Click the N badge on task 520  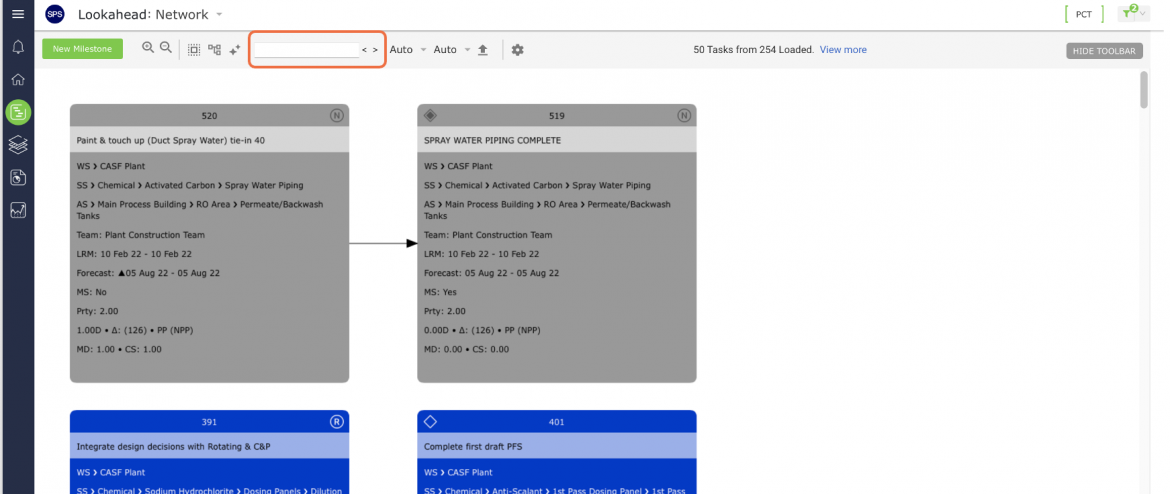[337, 116]
